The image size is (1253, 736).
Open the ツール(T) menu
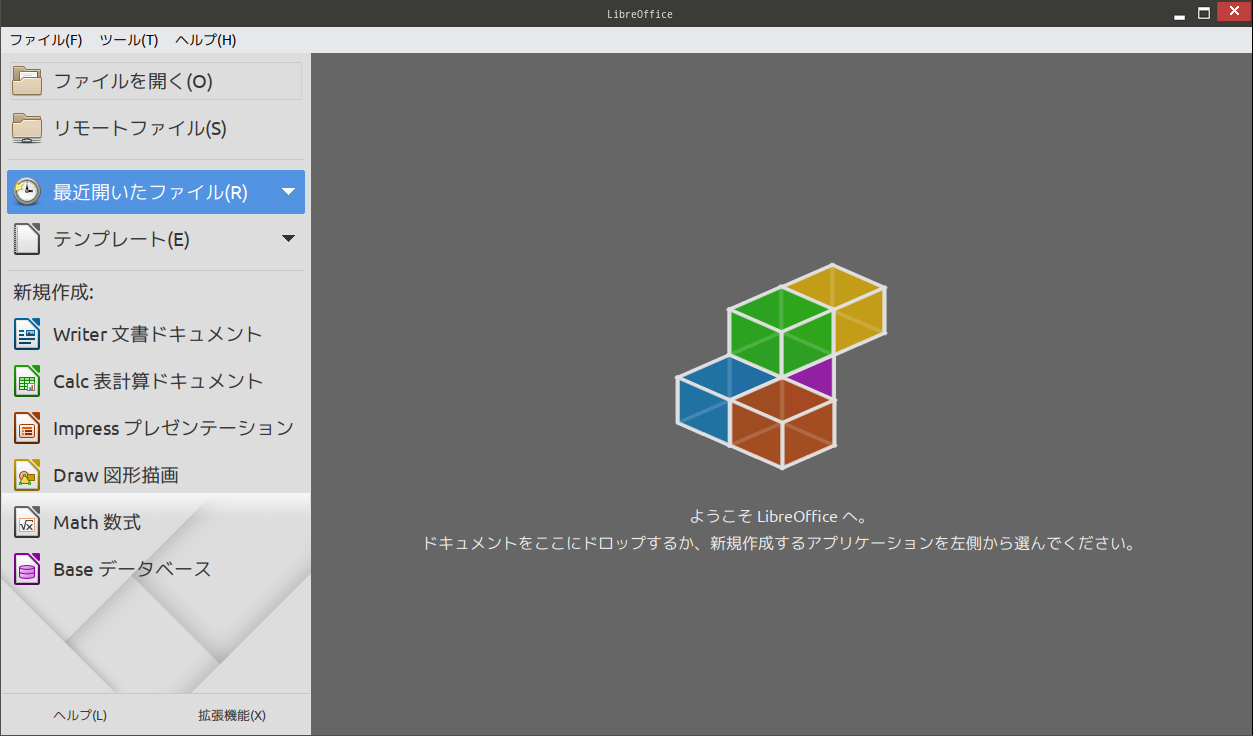pos(129,40)
